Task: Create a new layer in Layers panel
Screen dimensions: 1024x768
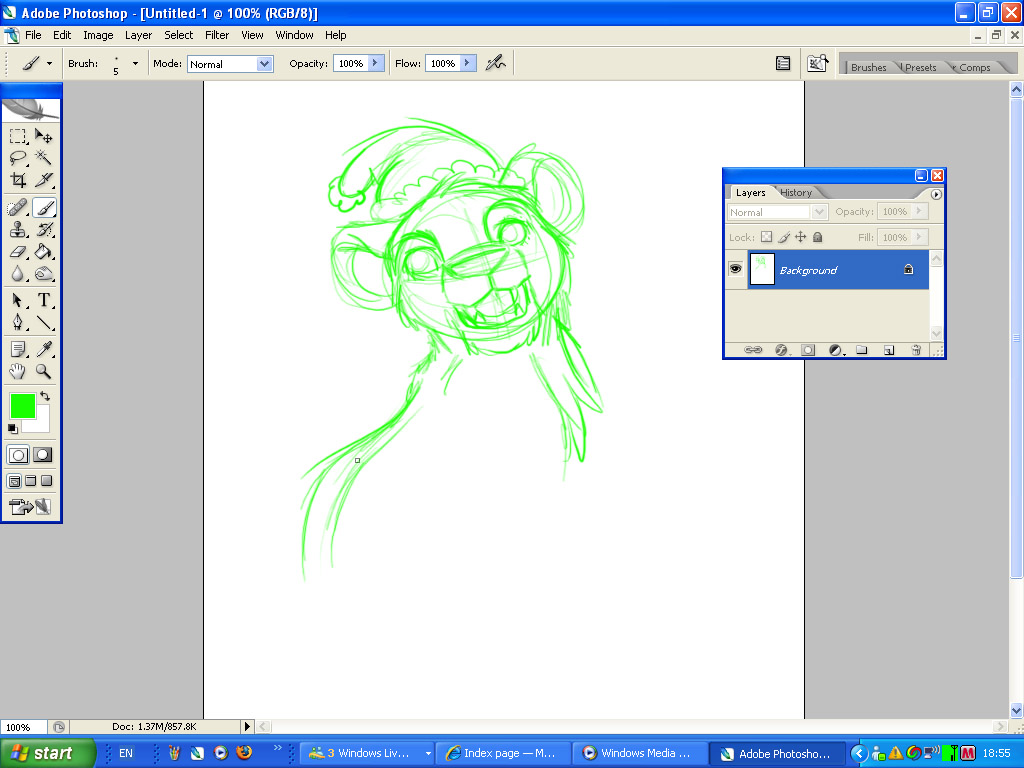Action: [888, 350]
